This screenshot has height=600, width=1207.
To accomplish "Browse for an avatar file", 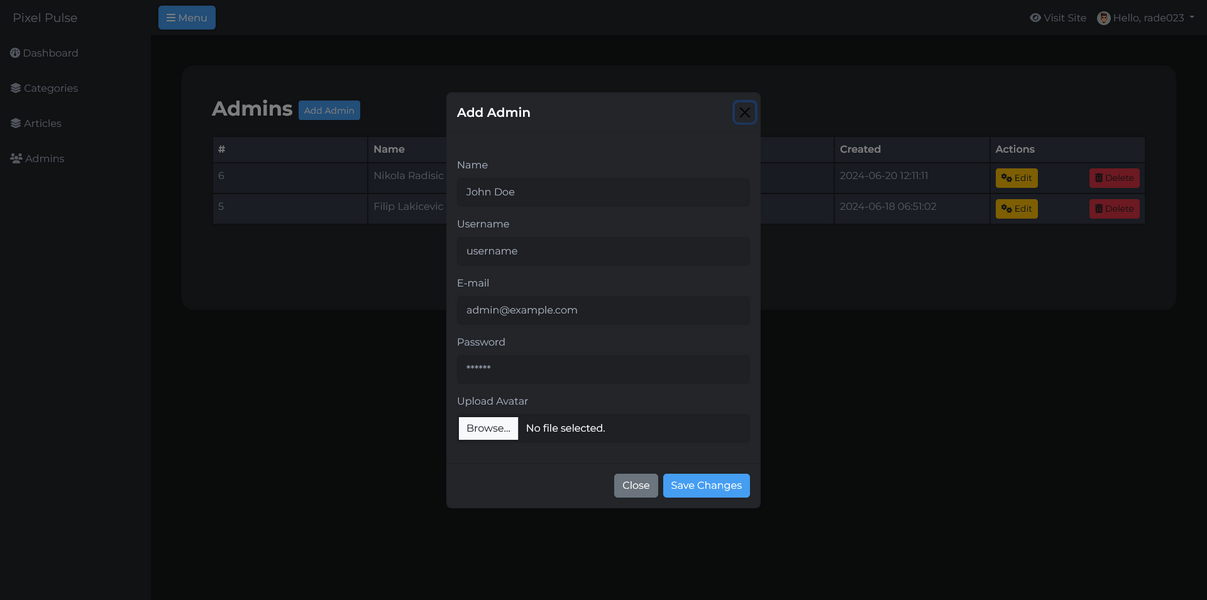I will (x=488, y=428).
